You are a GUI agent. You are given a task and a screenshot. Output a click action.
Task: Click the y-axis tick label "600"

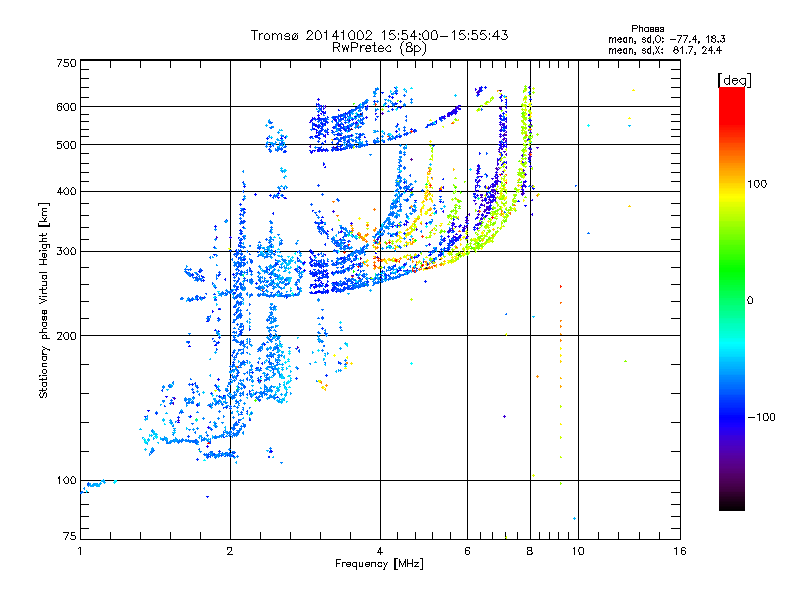[66, 107]
